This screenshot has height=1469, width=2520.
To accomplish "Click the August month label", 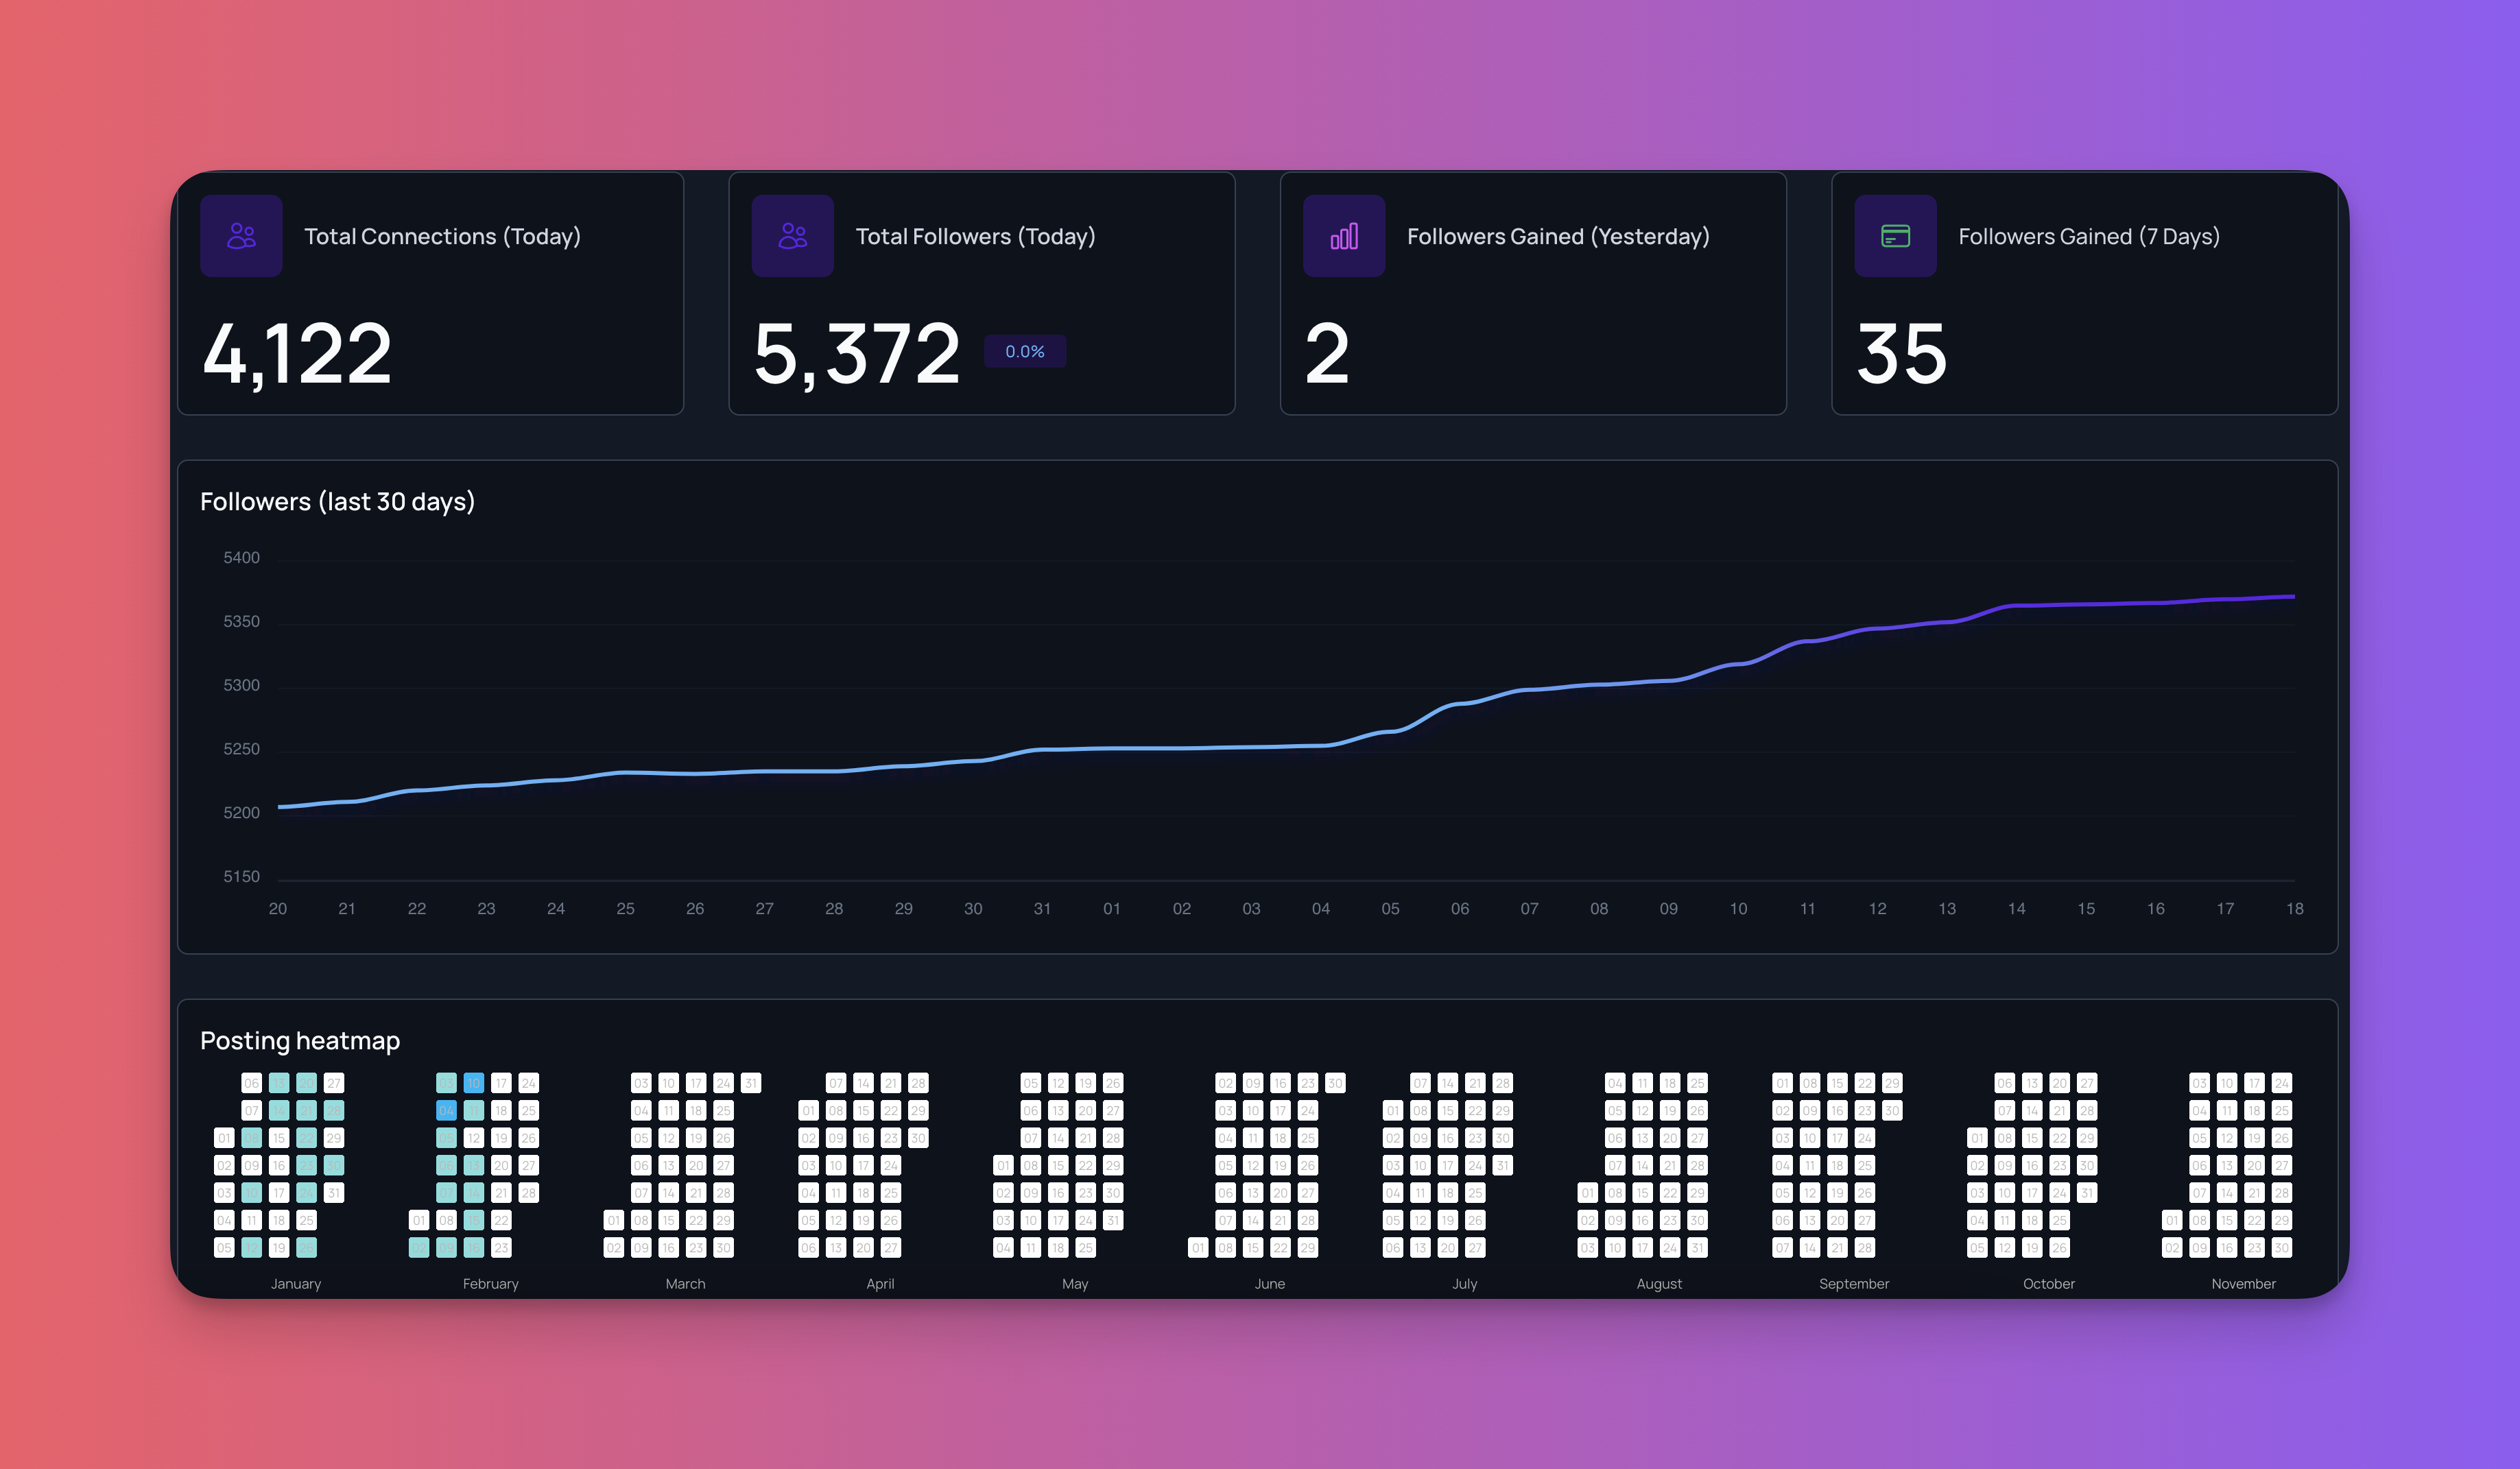I will pyautogui.click(x=1659, y=1284).
